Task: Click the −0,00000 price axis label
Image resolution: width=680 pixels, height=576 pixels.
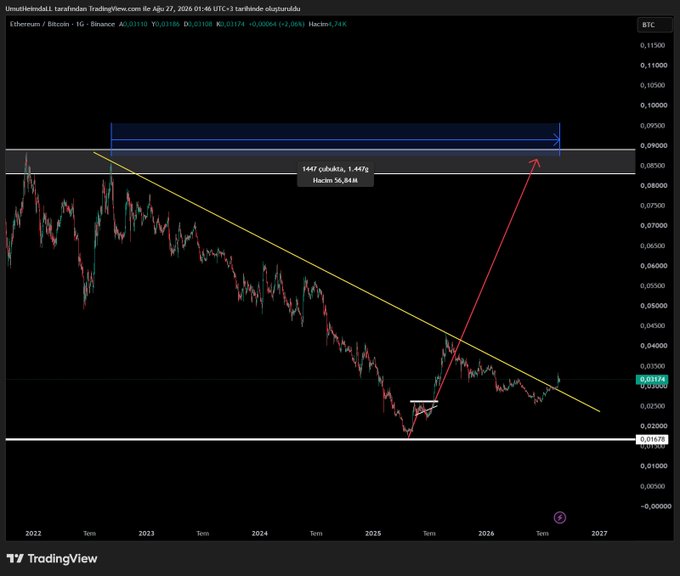Action: (x=655, y=506)
